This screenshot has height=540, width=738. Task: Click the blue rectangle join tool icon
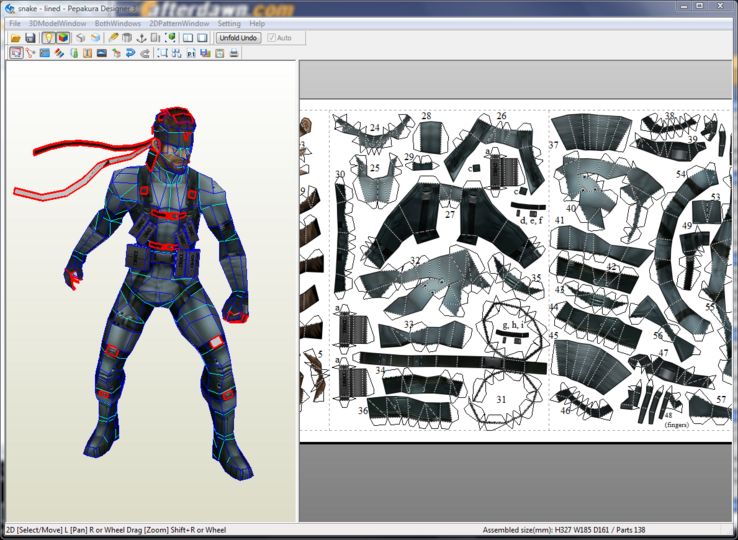[x=45, y=53]
